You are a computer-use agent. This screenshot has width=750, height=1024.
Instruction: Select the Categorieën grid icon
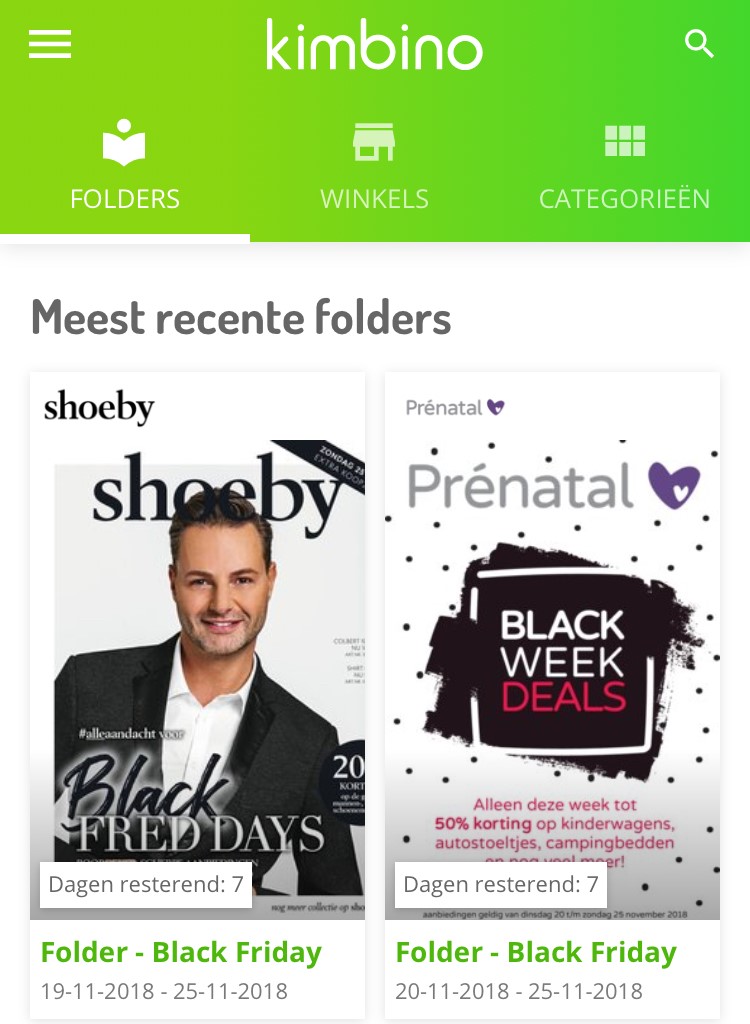(x=625, y=140)
